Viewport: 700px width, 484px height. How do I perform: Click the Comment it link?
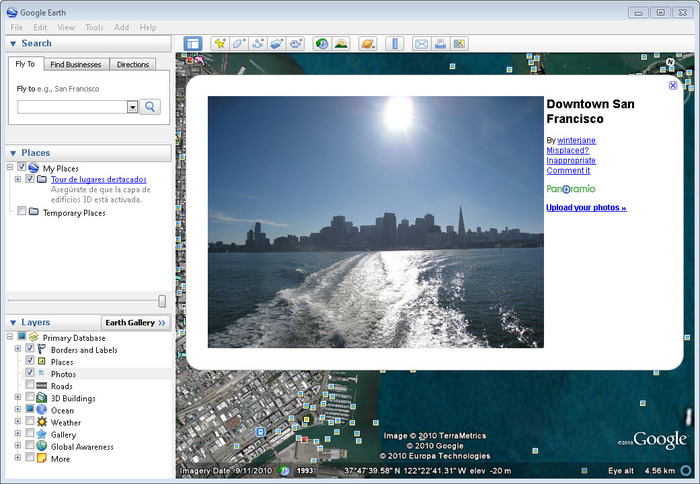click(x=568, y=171)
